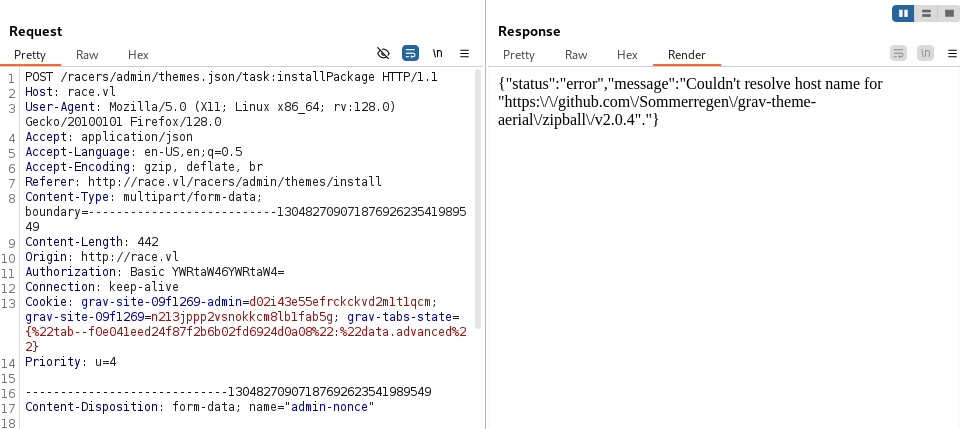This screenshot has height=429, width=960.
Task: Open the Response panel hamburger options menu
Action: tap(952, 54)
